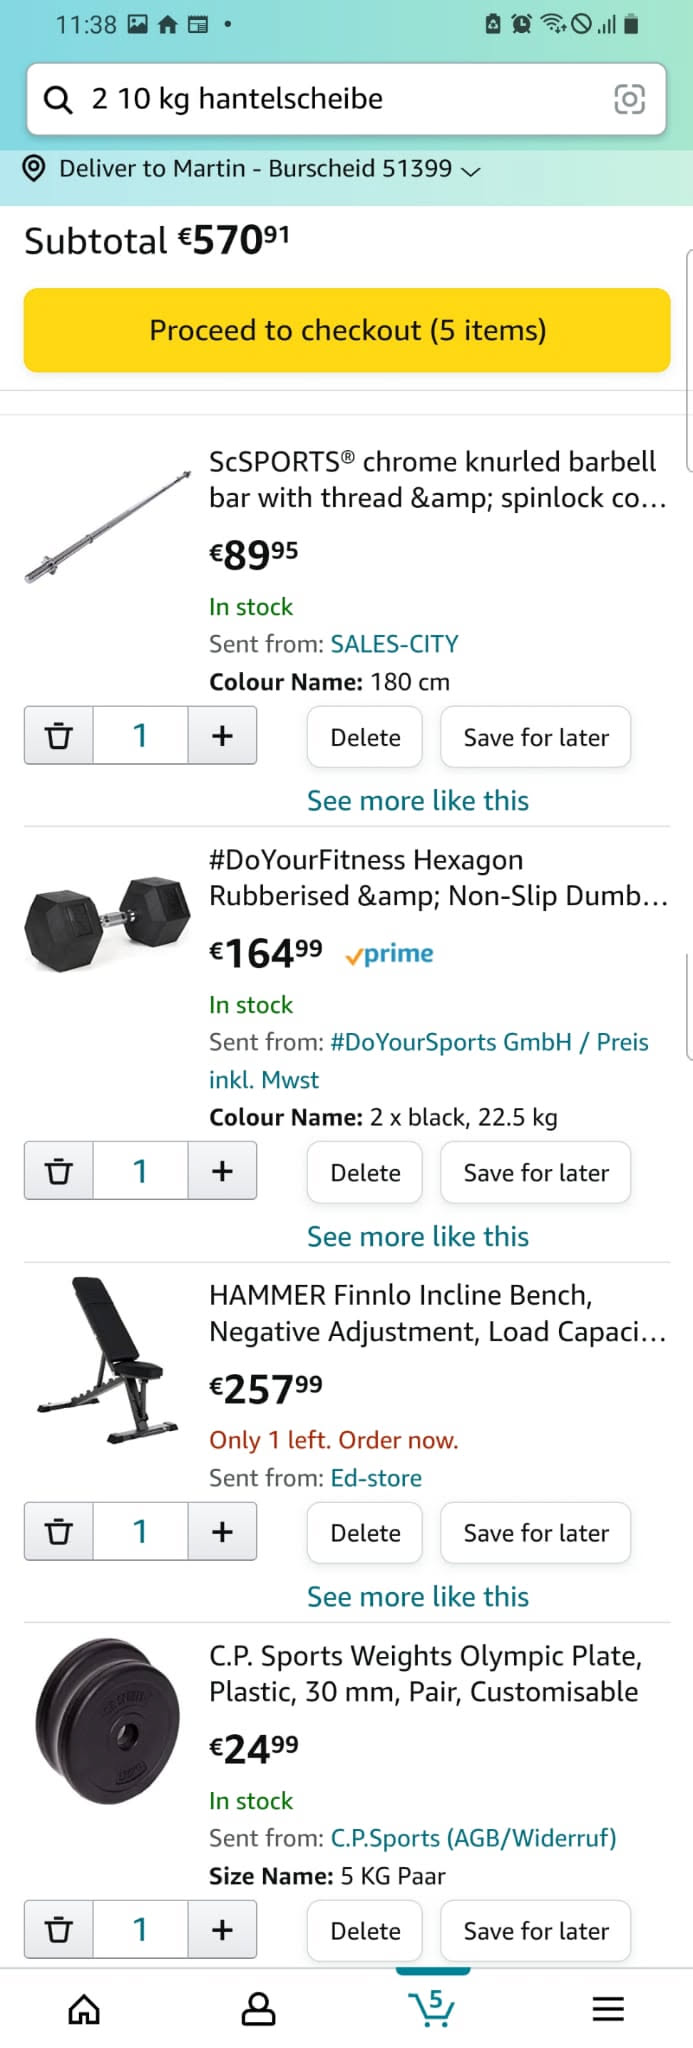Tap trash icon for HAMMER Finnlo bench
This screenshot has height=2048, width=693.
click(x=59, y=1531)
